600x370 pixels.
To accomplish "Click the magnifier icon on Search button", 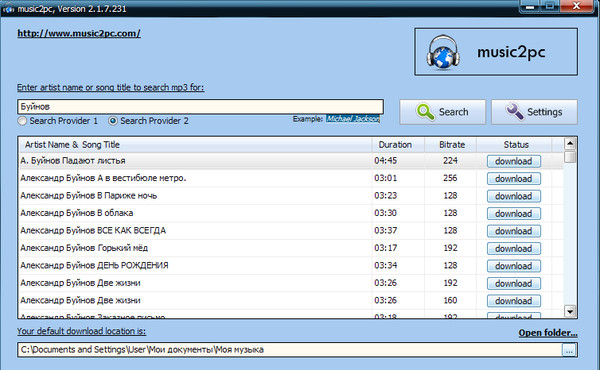I will pyautogui.click(x=425, y=112).
